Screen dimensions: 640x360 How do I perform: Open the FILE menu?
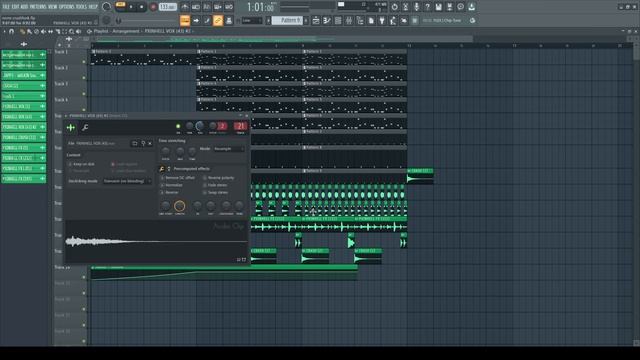pos(6,7)
